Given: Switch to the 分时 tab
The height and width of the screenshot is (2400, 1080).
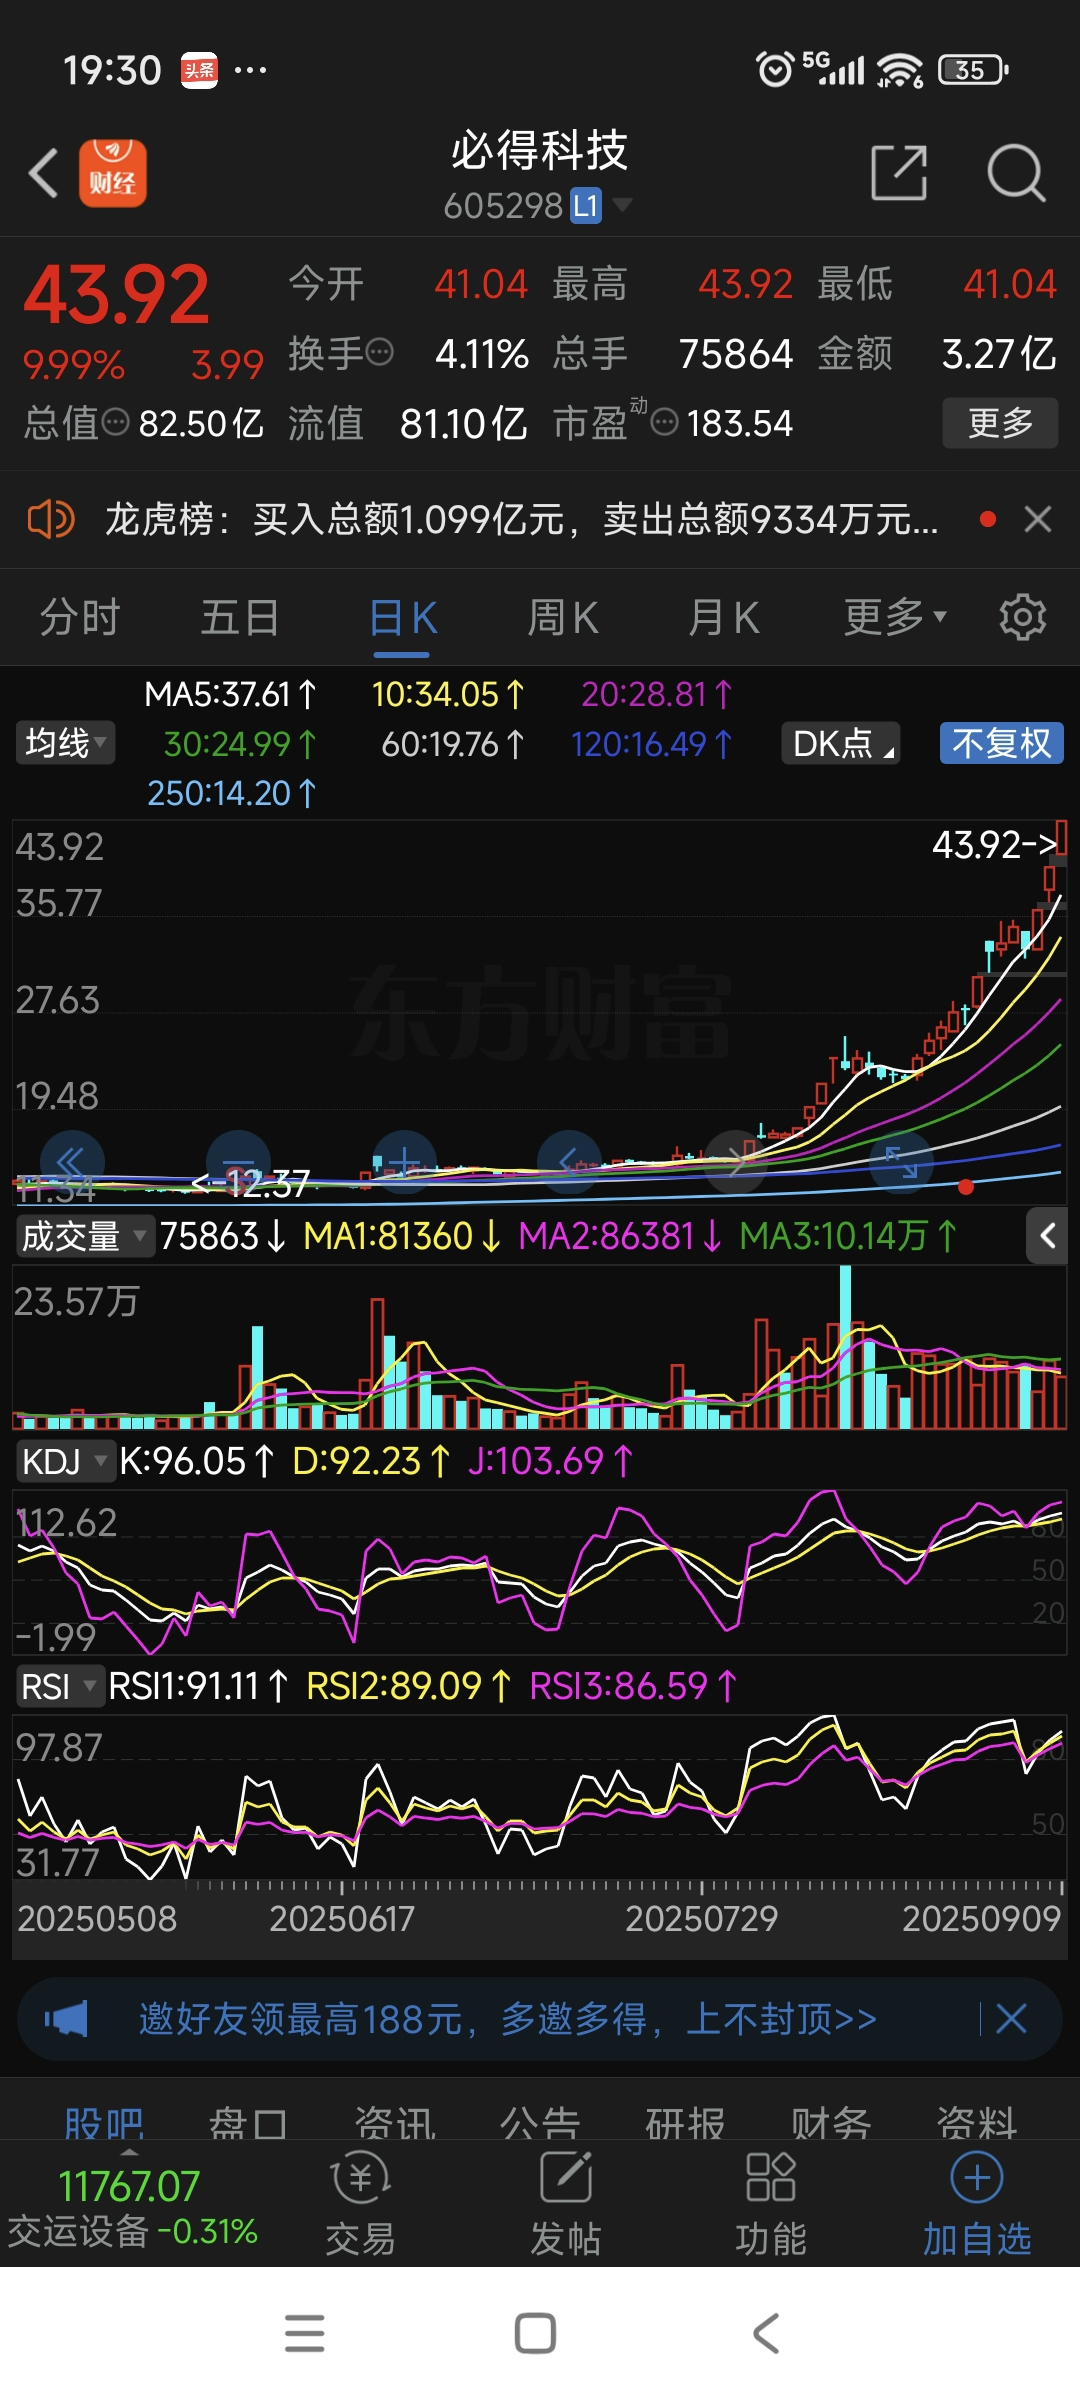Looking at the screenshot, I should 80,617.
